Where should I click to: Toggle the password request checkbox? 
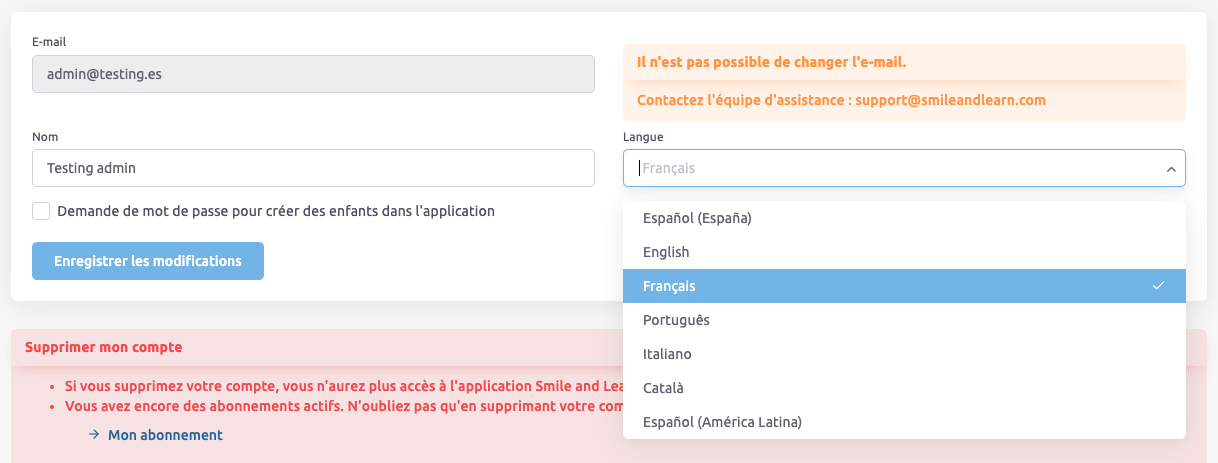click(41, 211)
